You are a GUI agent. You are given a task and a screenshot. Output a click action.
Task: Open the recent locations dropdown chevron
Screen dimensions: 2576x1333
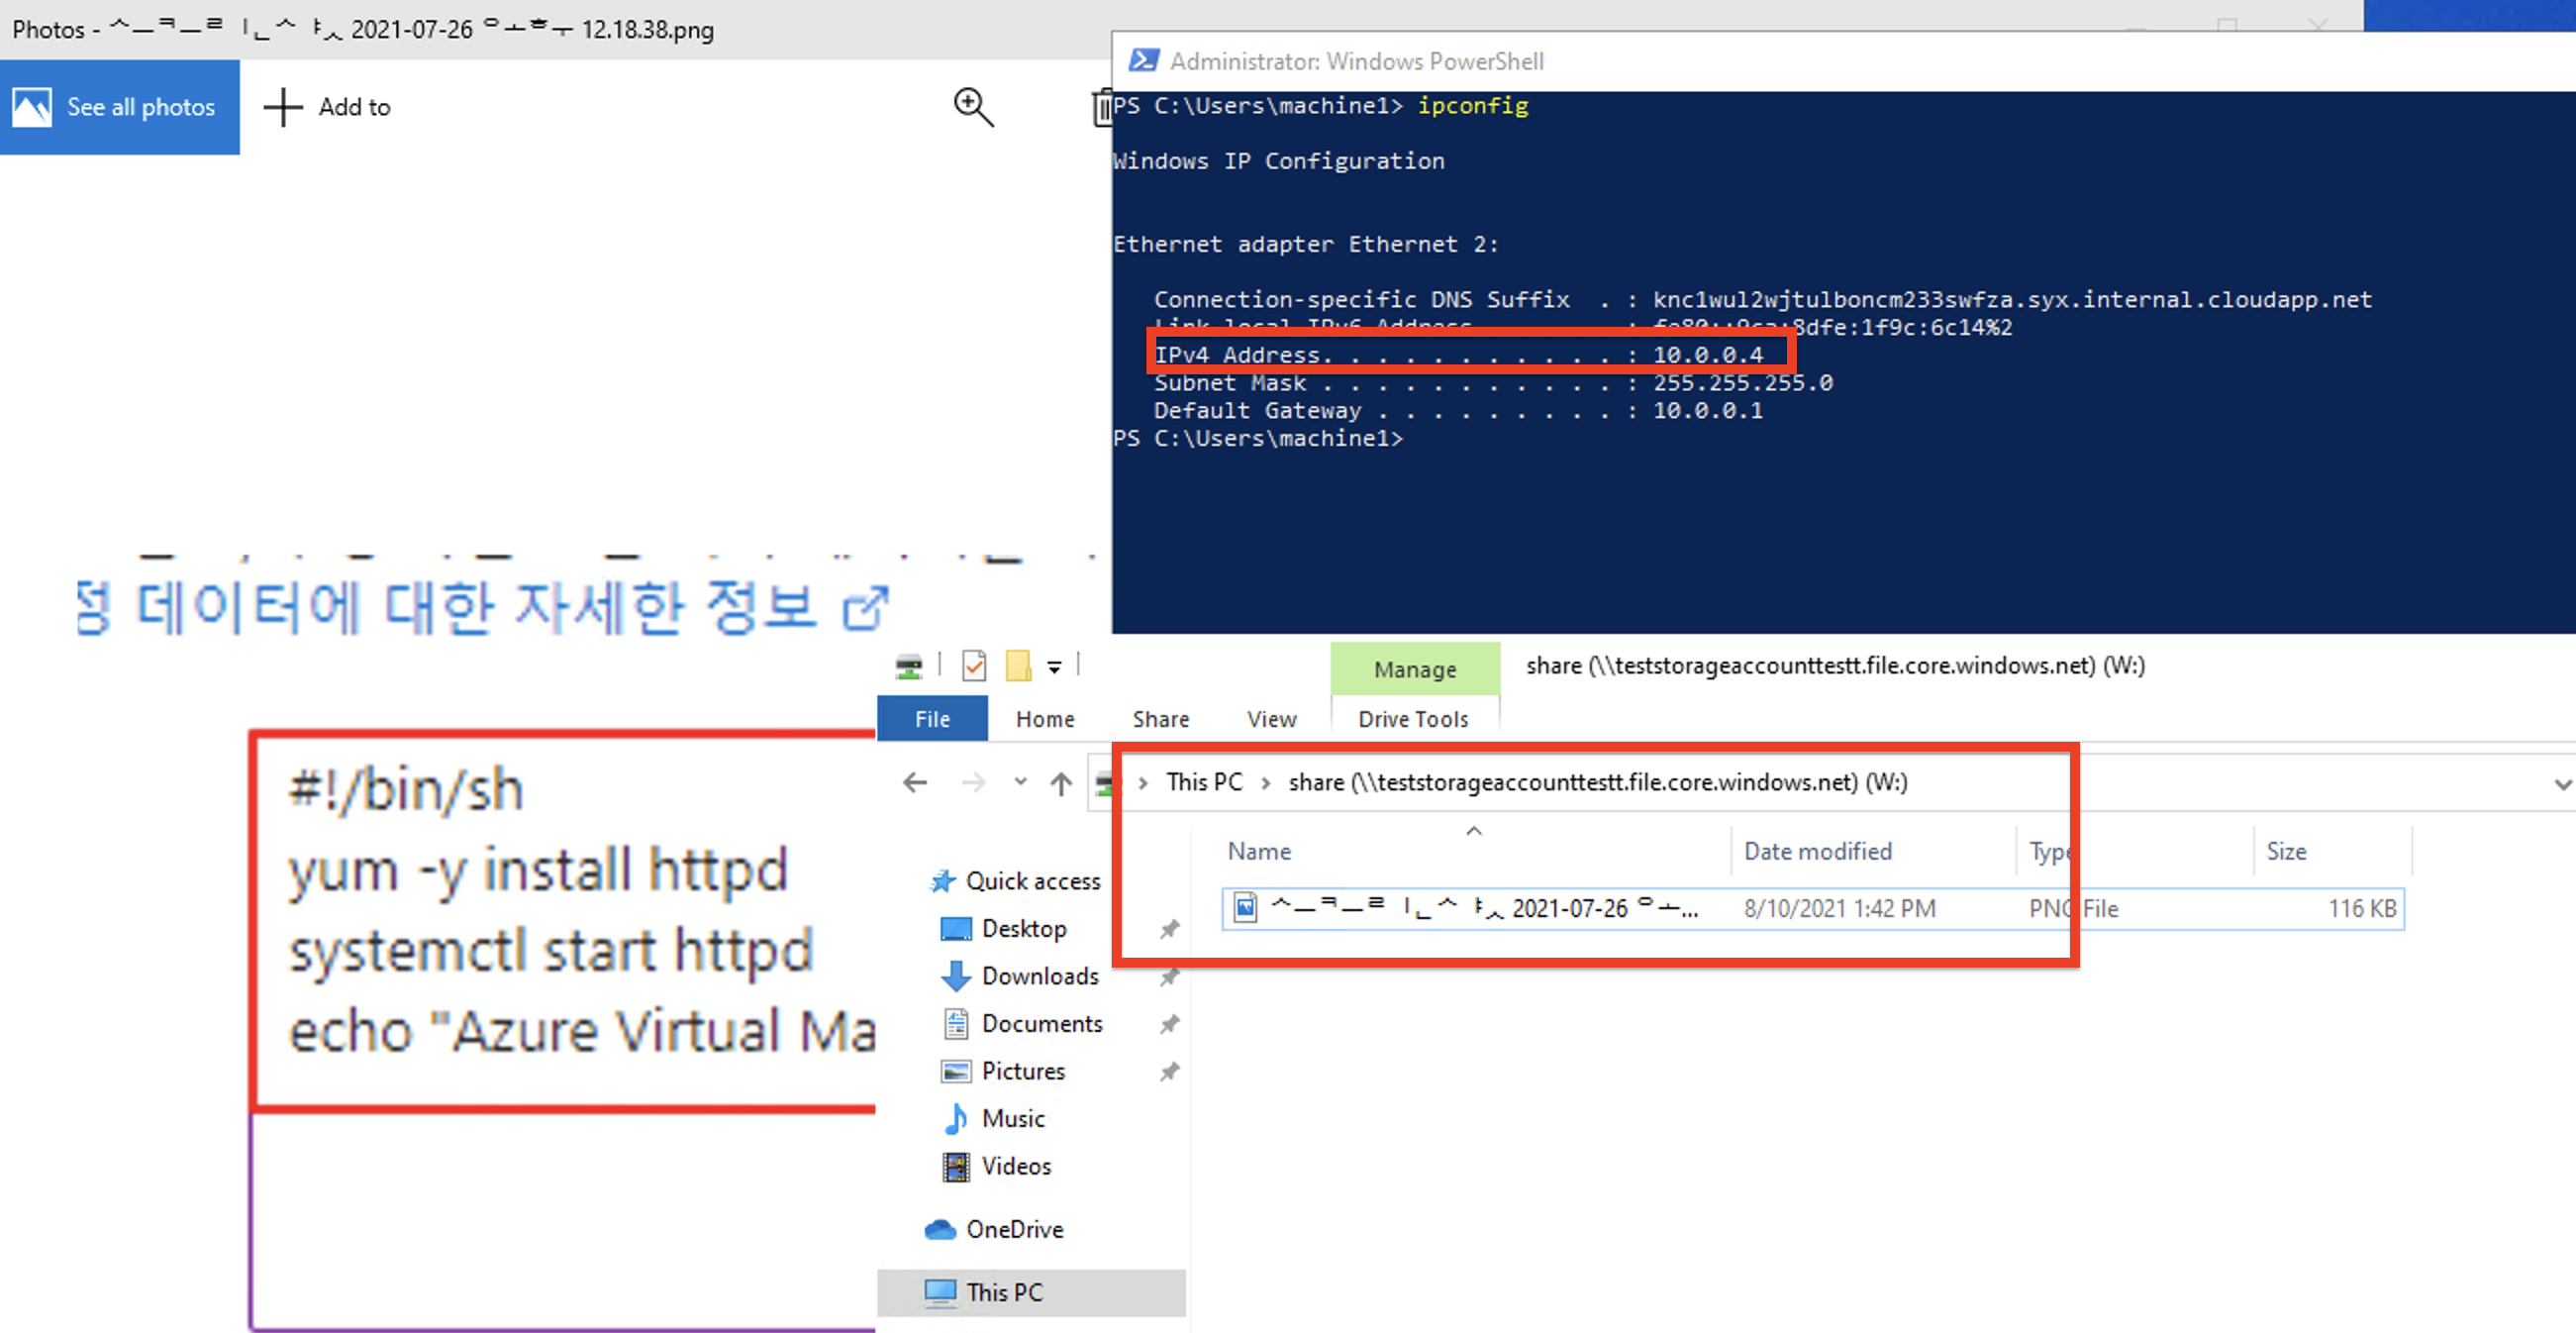[x=1020, y=782]
